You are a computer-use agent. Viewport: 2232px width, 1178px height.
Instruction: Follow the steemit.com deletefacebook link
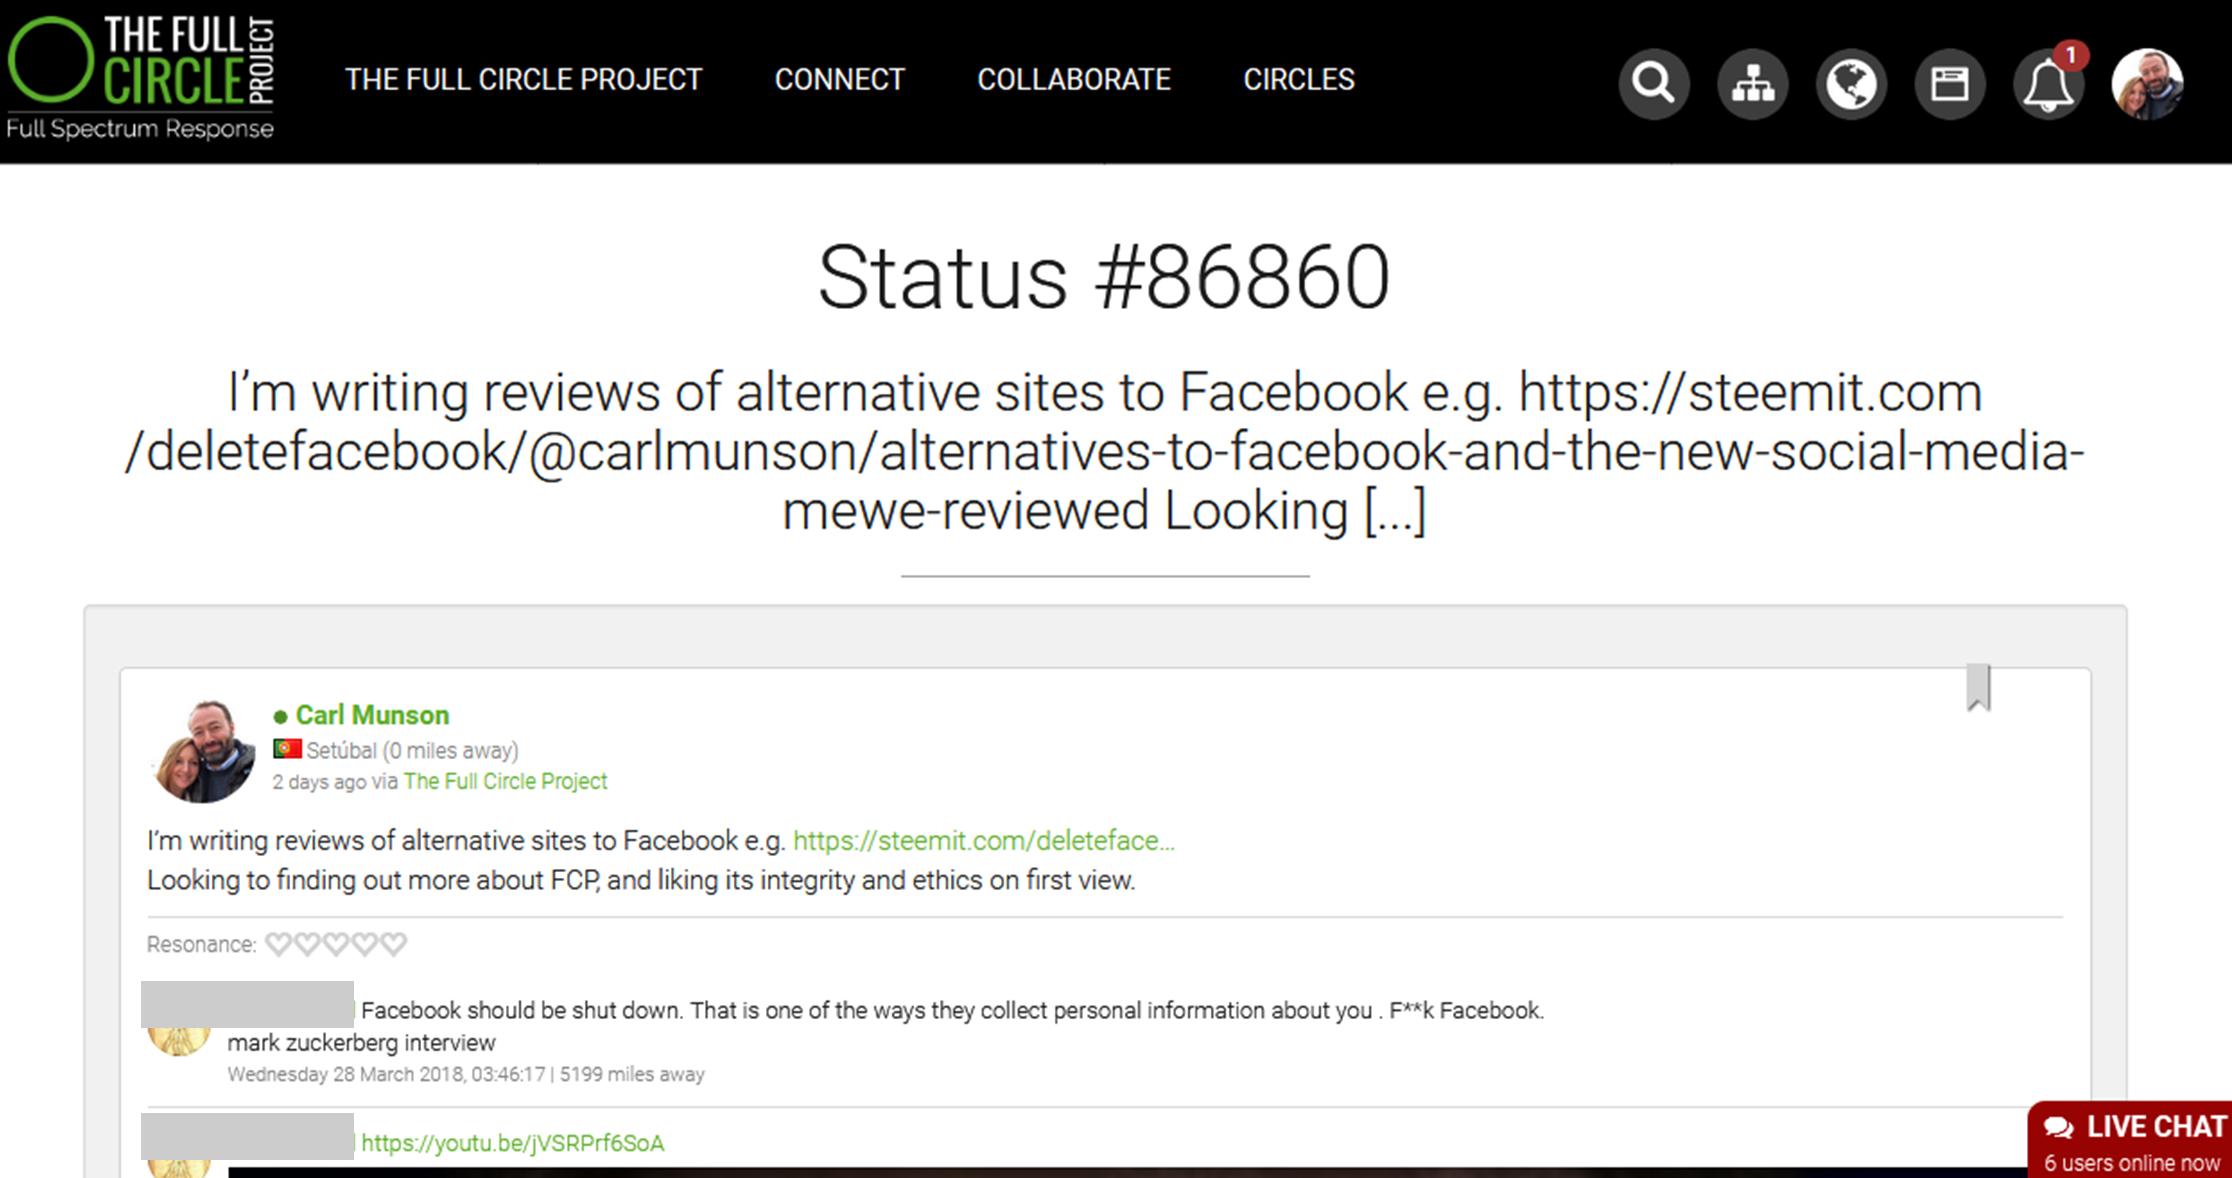983,841
